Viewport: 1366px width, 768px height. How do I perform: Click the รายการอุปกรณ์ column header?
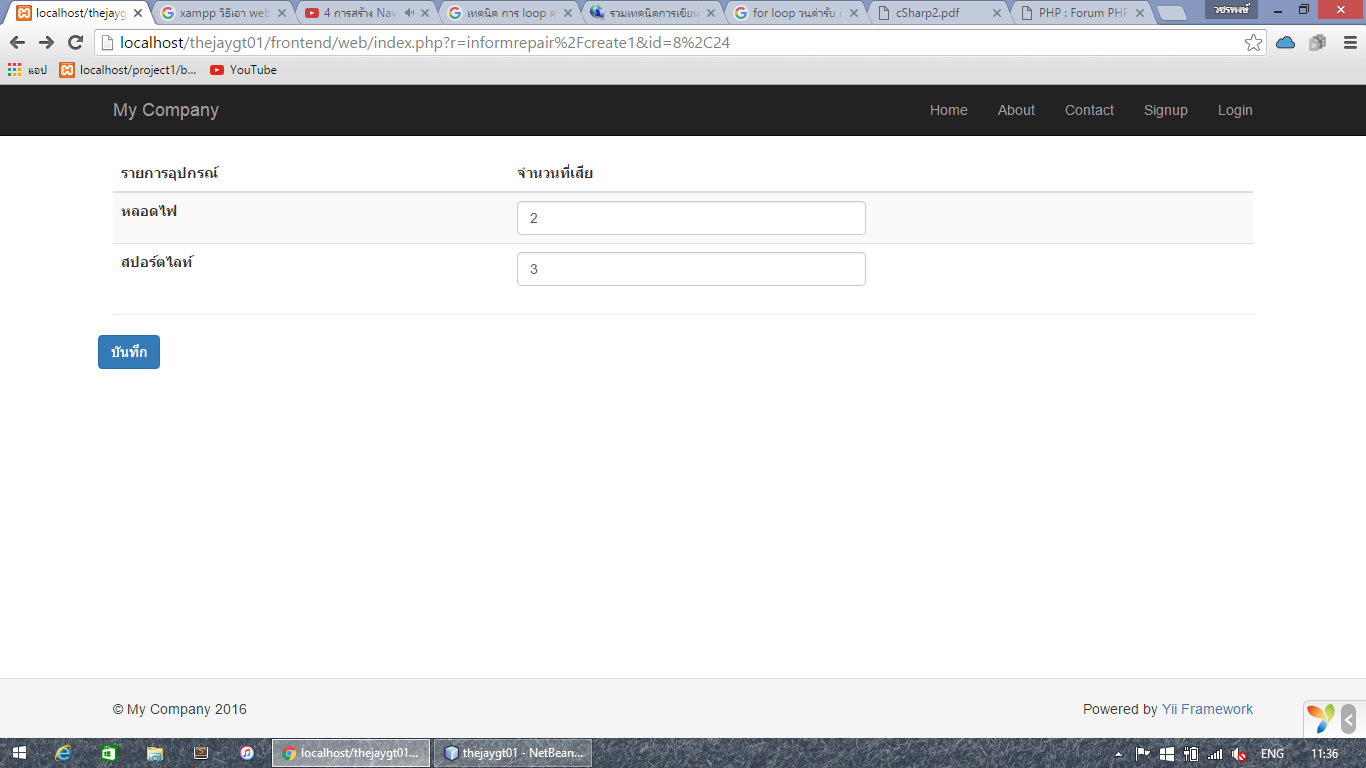[x=170, y=174]
